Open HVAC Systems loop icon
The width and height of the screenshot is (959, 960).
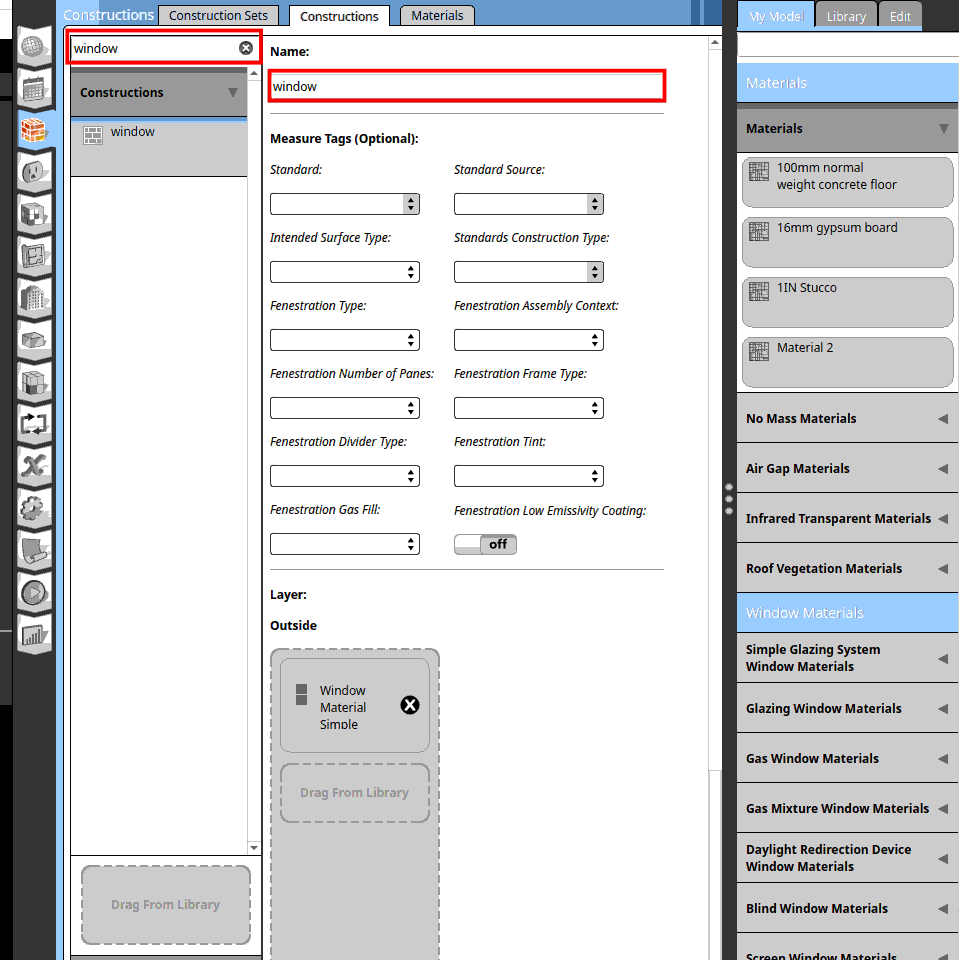(34, 424)
